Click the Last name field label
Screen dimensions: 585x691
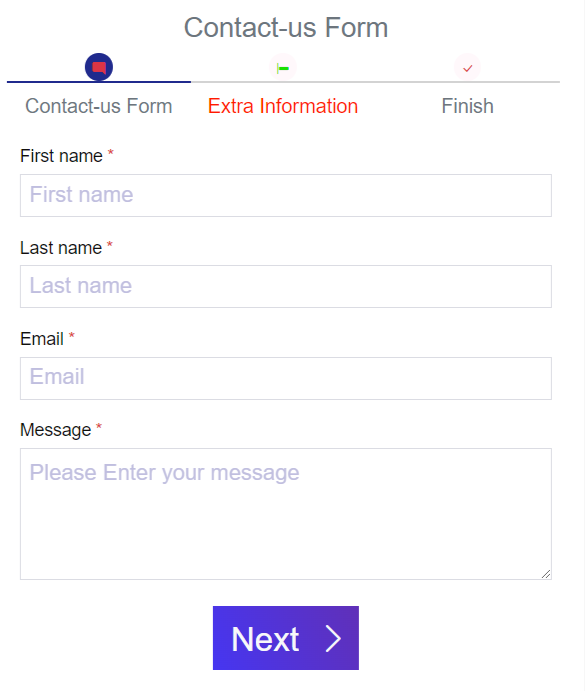(x=61, y=248)
